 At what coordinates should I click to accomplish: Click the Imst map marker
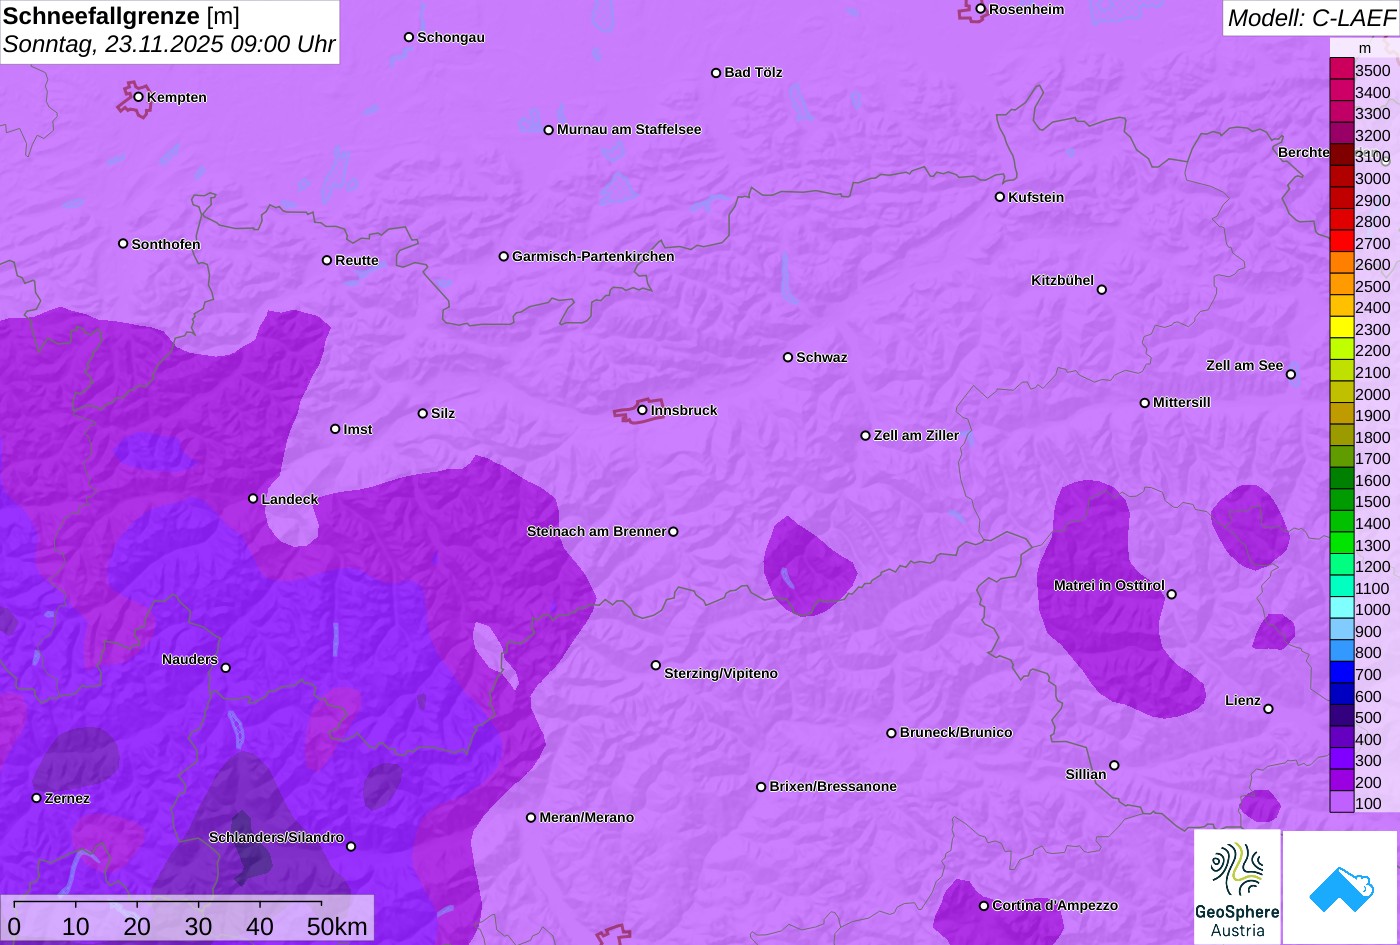[335, 429]
